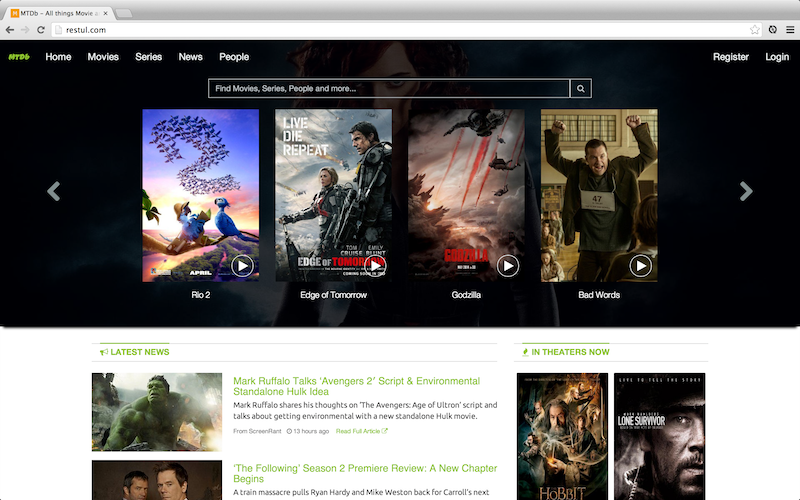The image size is (800, 500).
Task: Click the Login link
Action: [x=777, y=57]
